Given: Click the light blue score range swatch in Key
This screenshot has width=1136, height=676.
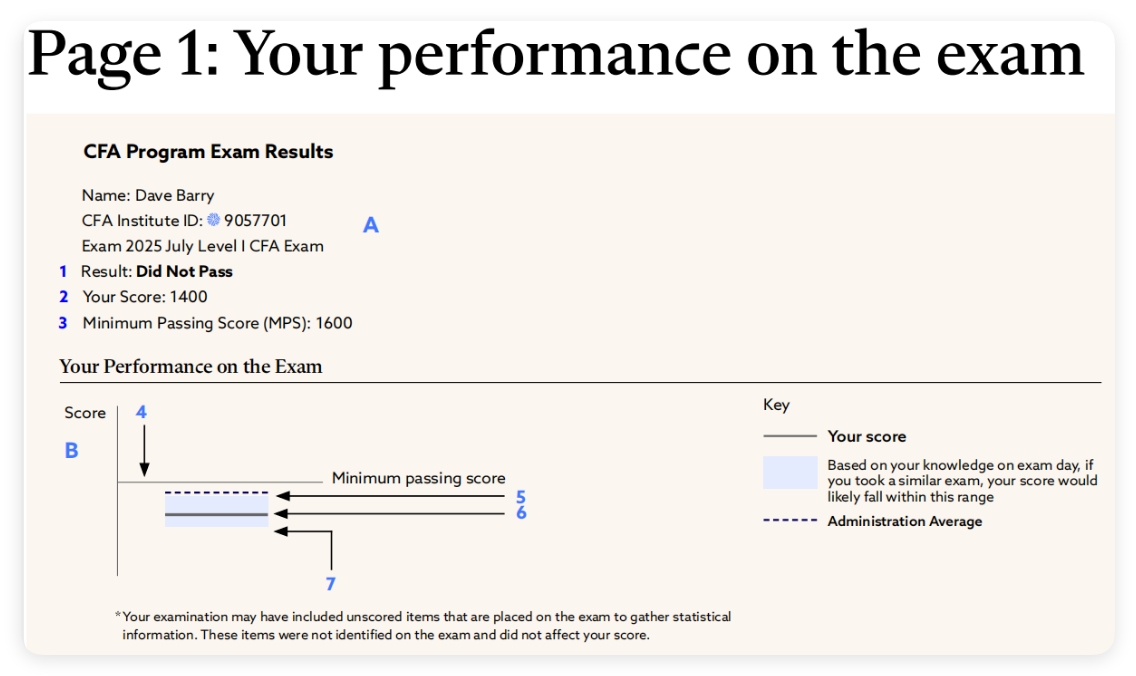Looking at the screenshot, I should coord(790,473).
